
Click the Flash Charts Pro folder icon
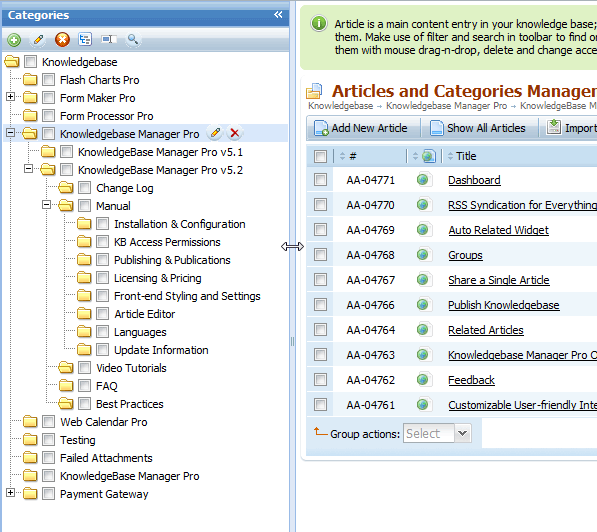[30, 80]
